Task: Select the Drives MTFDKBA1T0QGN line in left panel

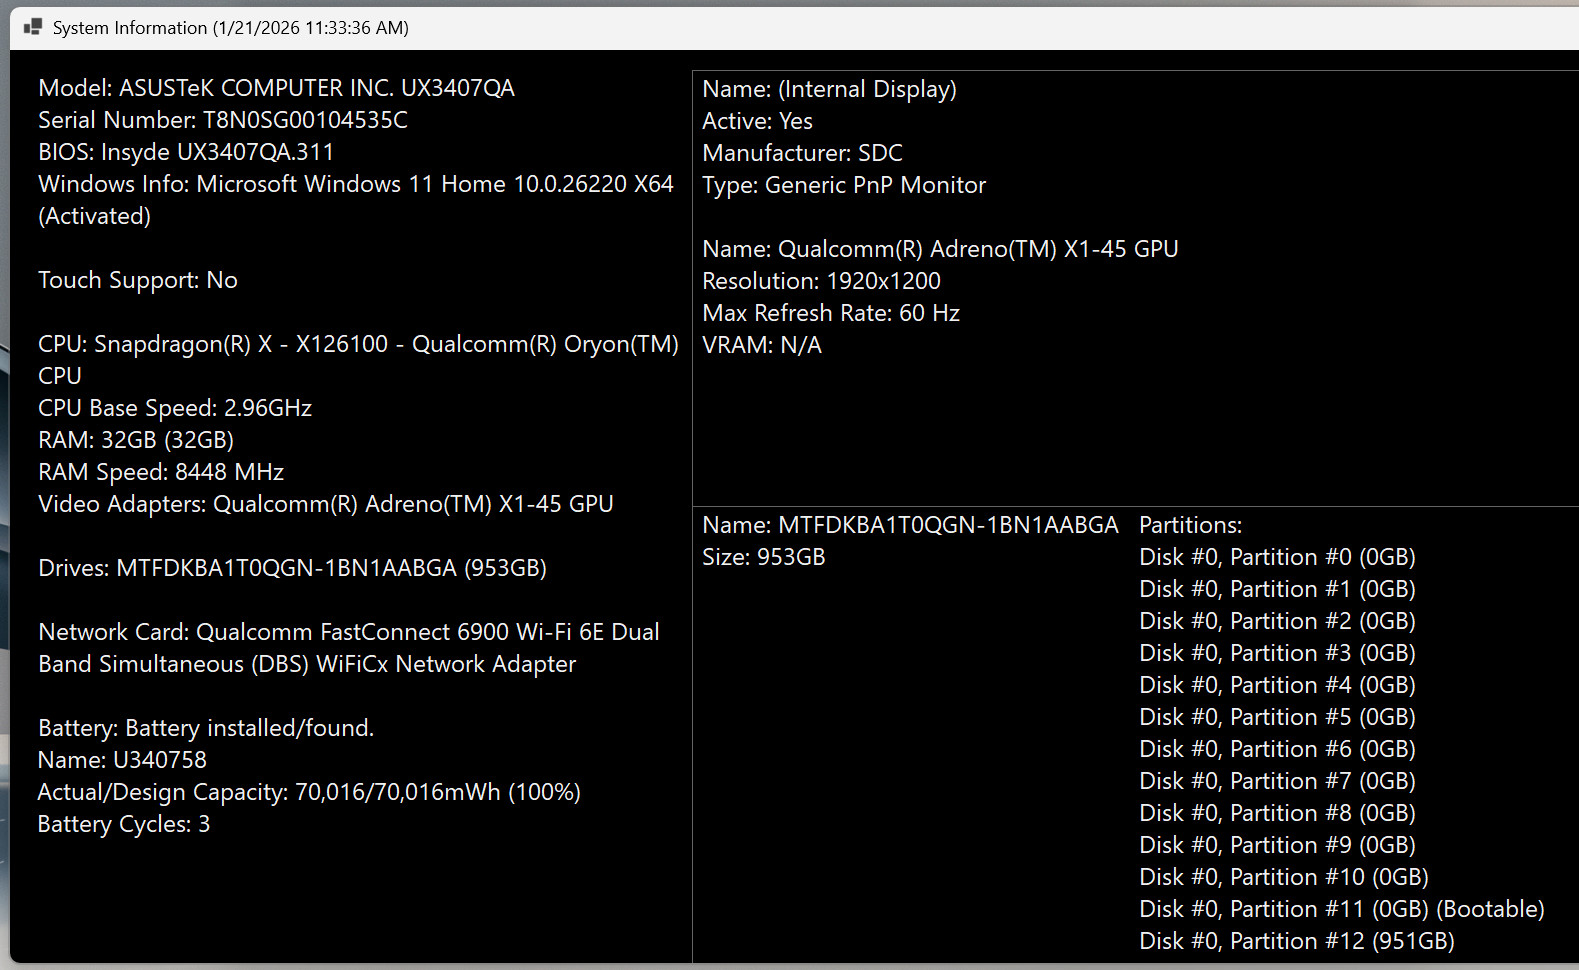Action: pyautogui.click(x=292, y=568)
